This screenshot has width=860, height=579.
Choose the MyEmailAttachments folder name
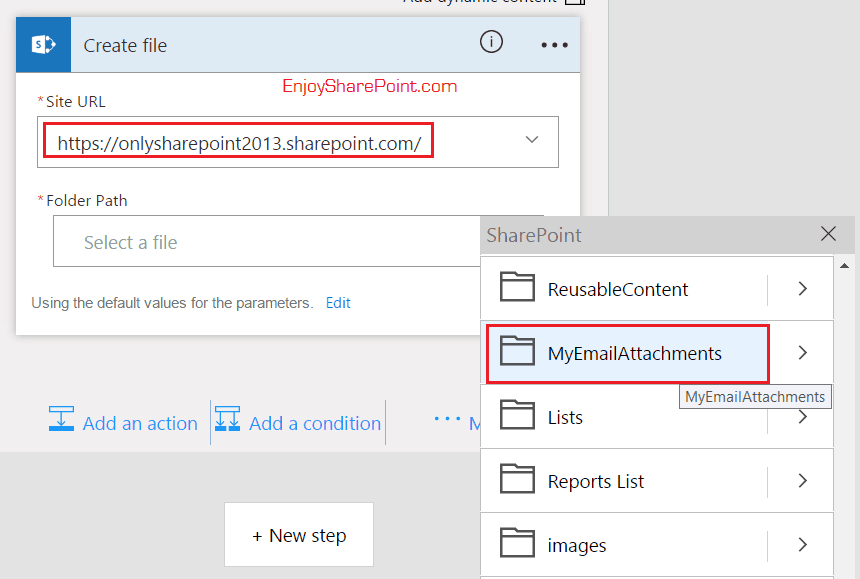(x=635, y=353)
